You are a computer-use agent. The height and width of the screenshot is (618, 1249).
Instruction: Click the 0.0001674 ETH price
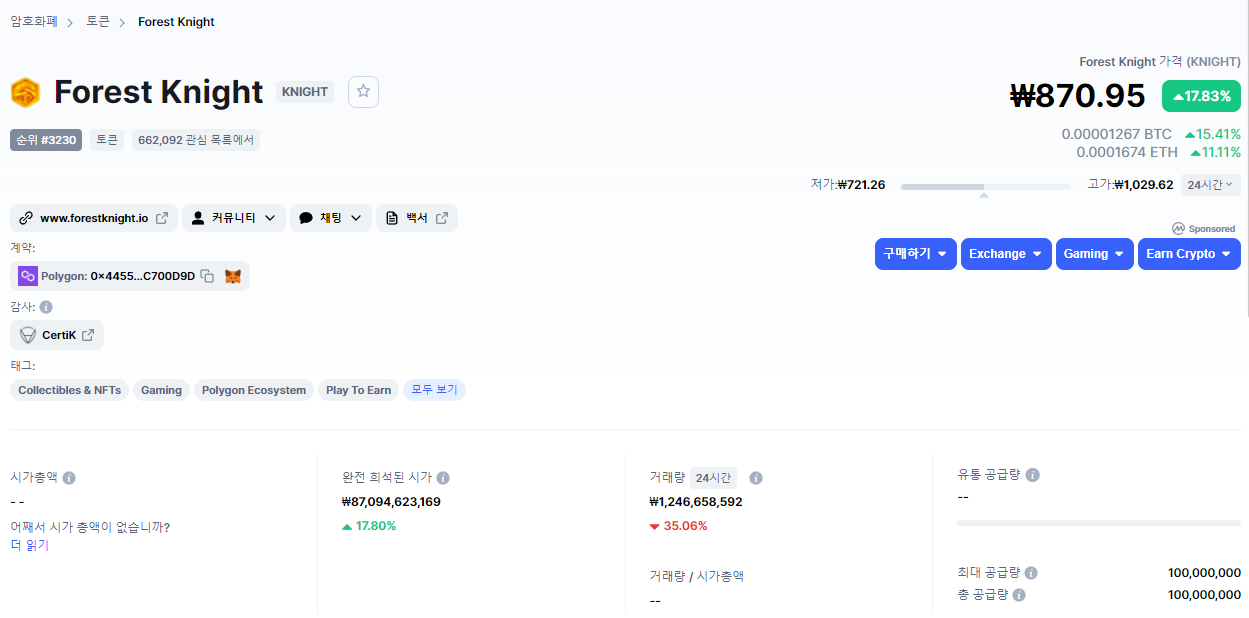(x=1127, y=152)
